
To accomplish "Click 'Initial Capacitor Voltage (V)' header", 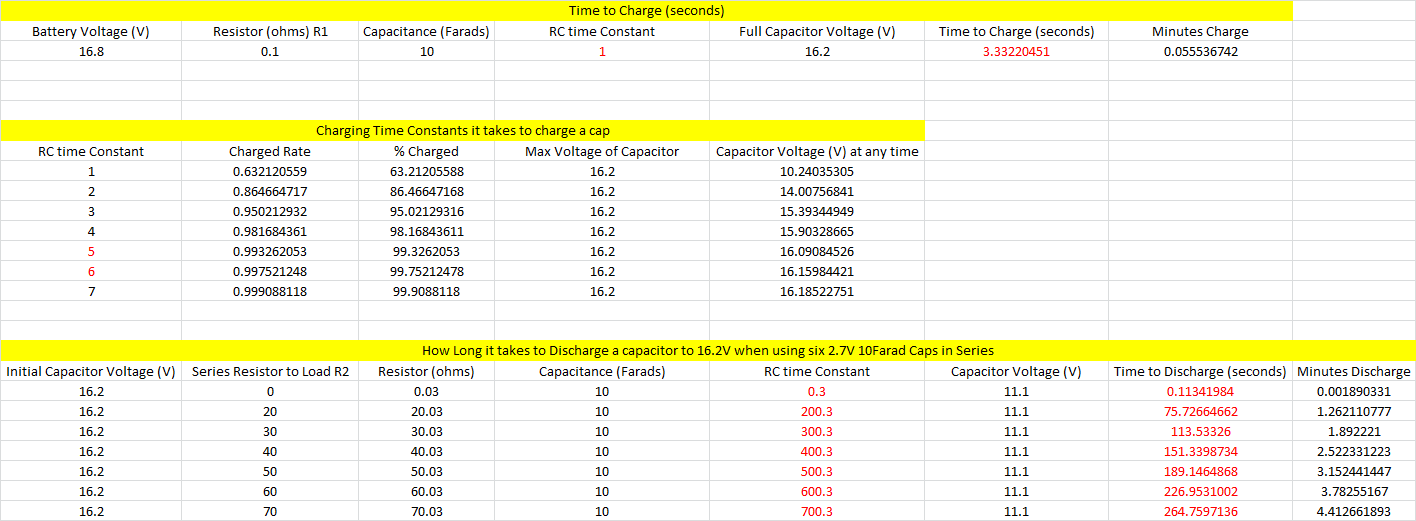I will click(x=91, y=371).
